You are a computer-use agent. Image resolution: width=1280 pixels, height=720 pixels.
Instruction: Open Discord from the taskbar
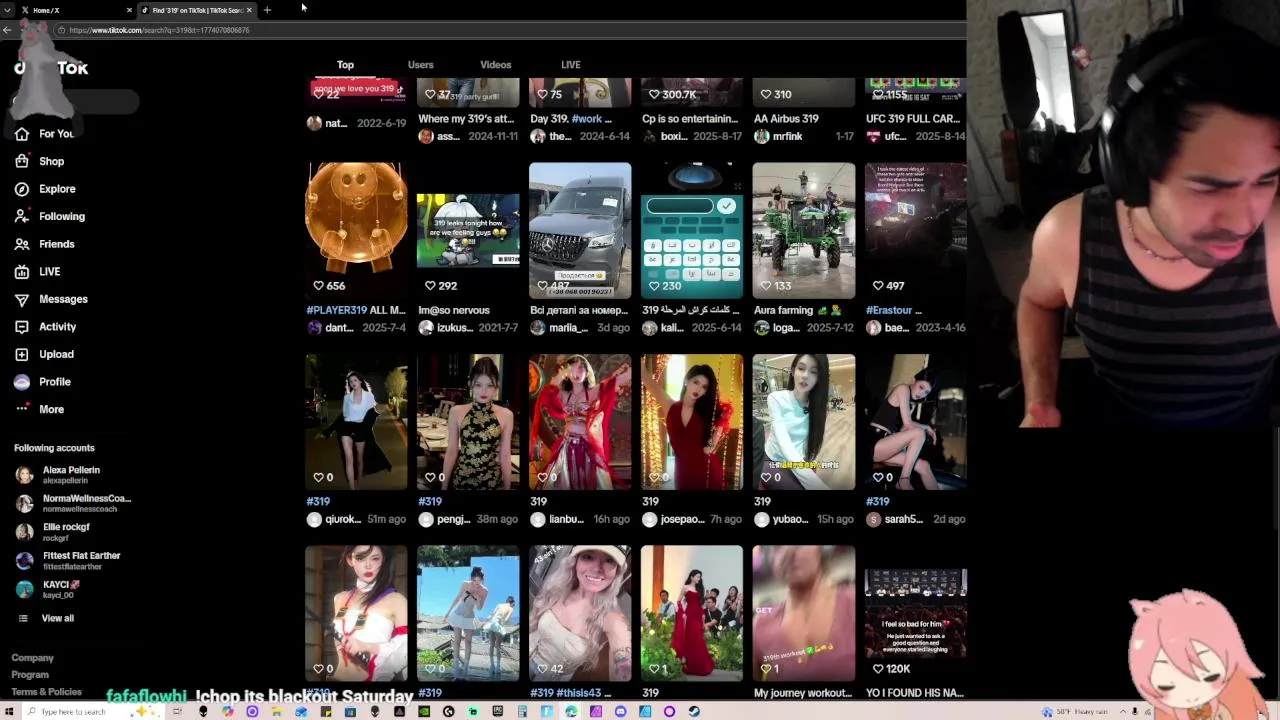(620, 712)
